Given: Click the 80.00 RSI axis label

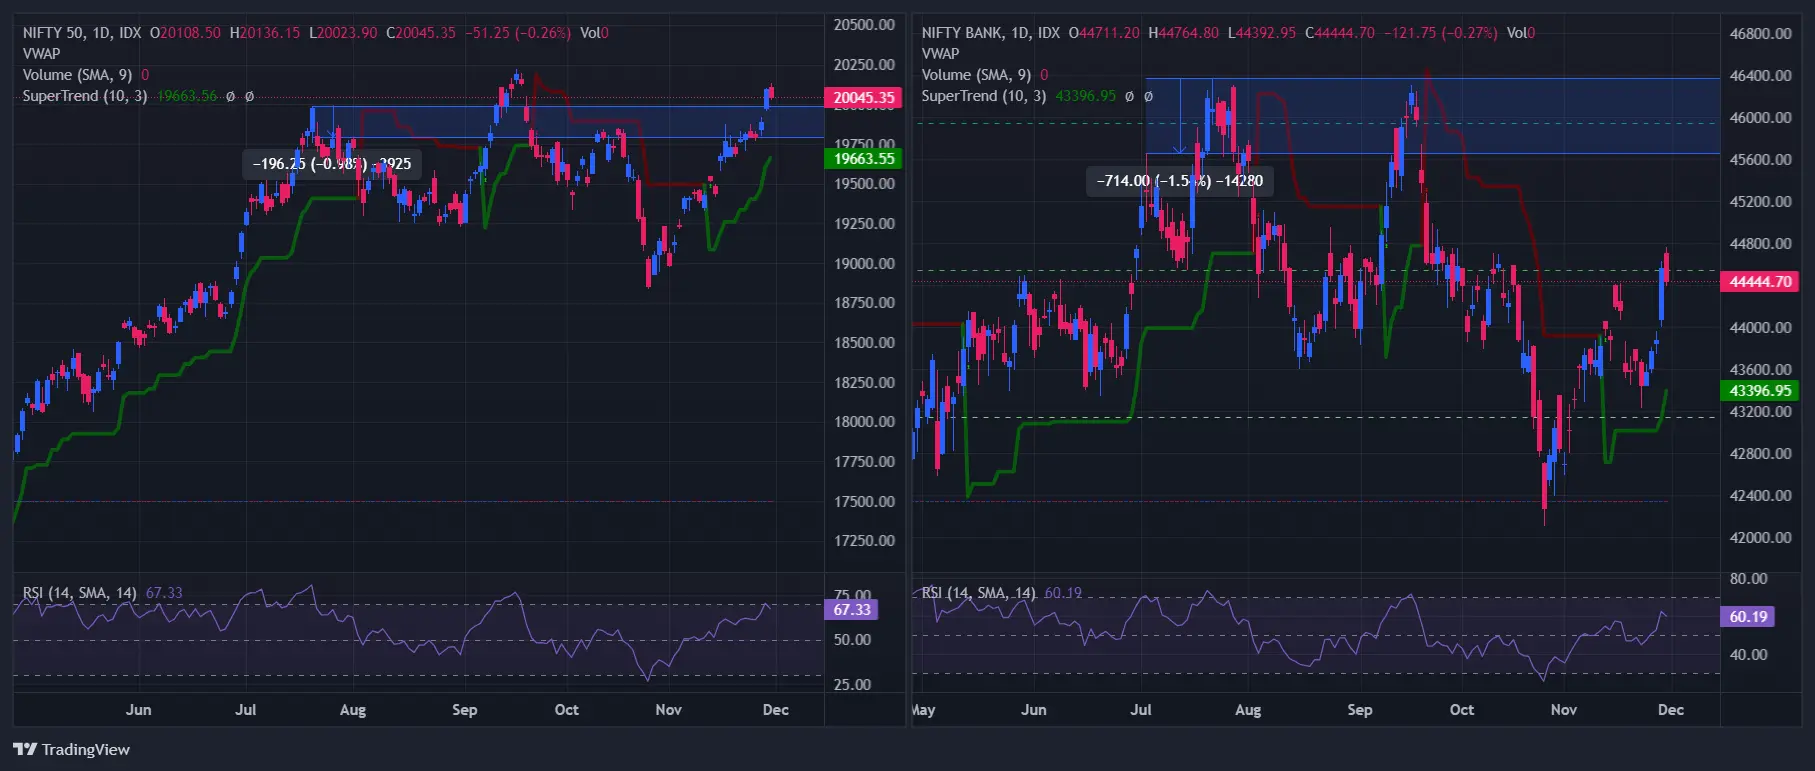Looking at the screenshot, I should click(1748, 579).
